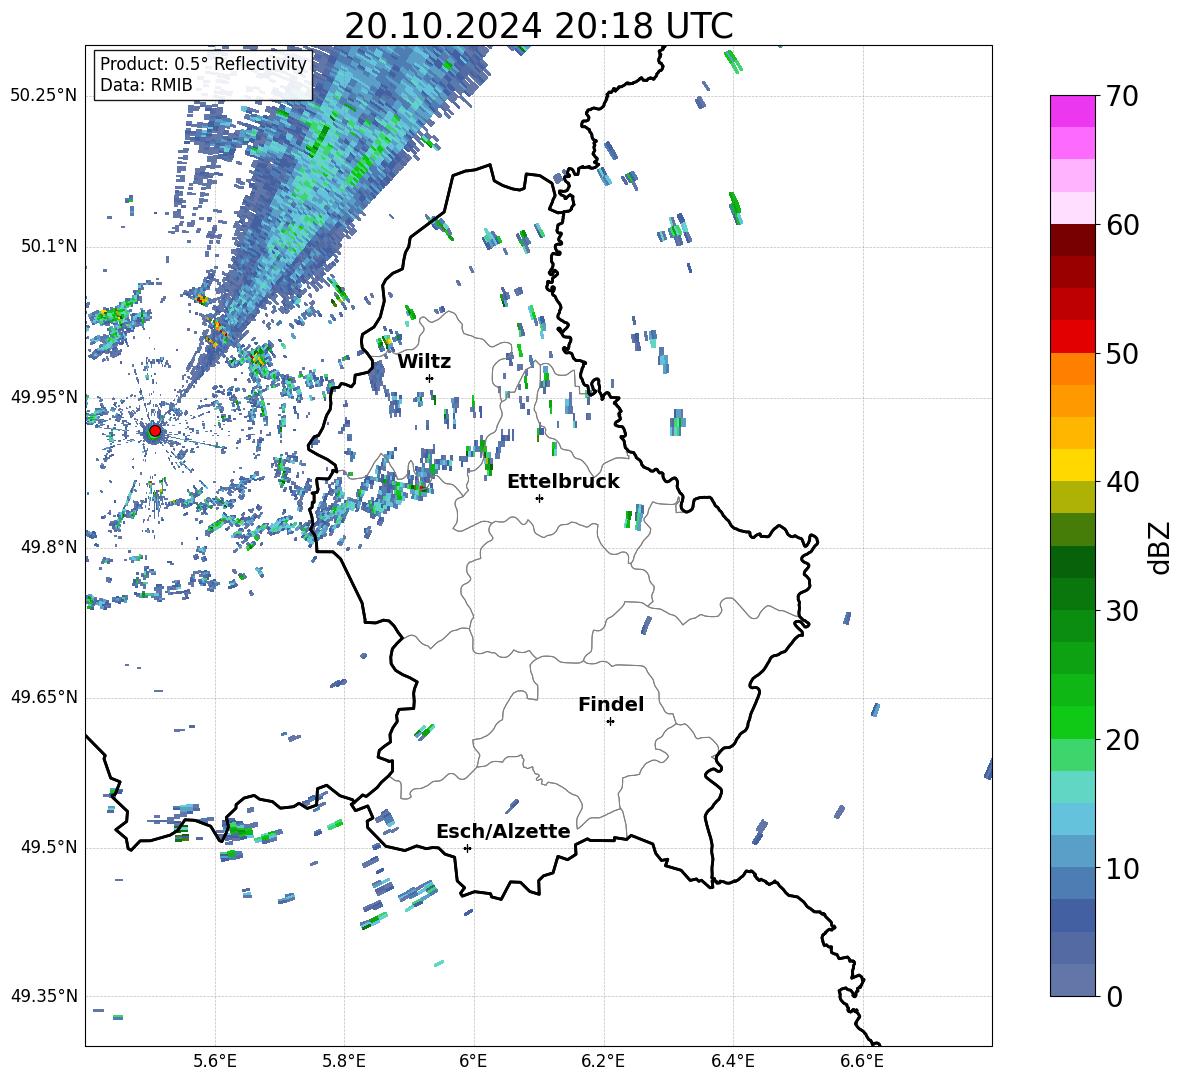The width and height of the screenshot is (1184, 1081).
Task: Select the Wiltz city label
Action: pyautogui.click(x=424, y=362)
